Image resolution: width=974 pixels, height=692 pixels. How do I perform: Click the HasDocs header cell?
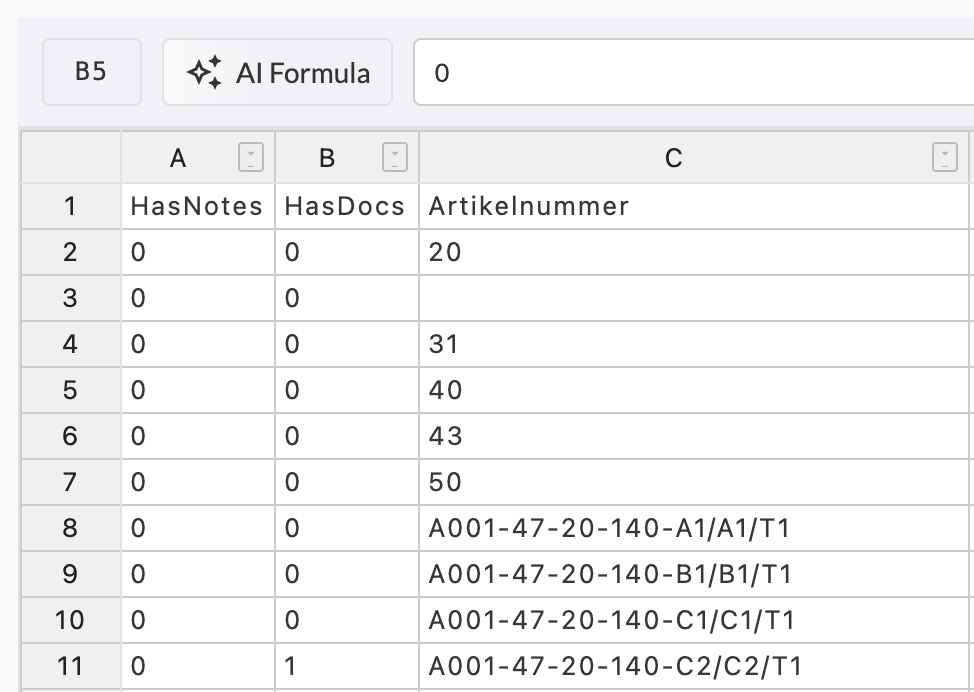coord(347,206)
